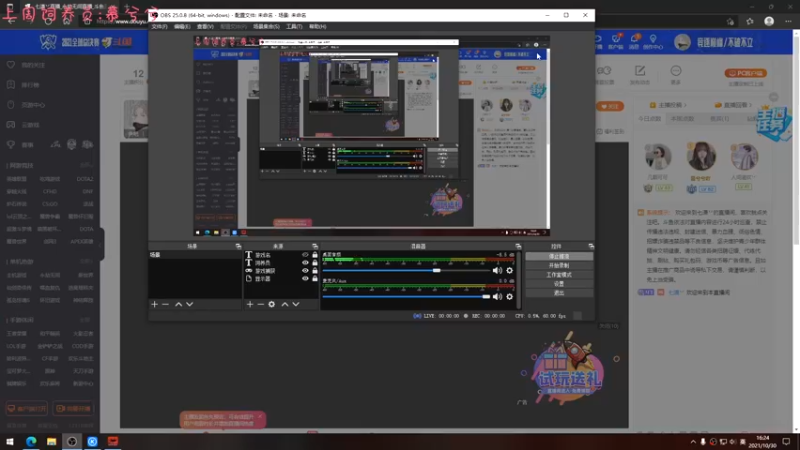Image resolution: width=800 pixels, height=450 pixels.
Task: Open the 场景集合(S) menu in OBS
Action: tap(266, 27)
